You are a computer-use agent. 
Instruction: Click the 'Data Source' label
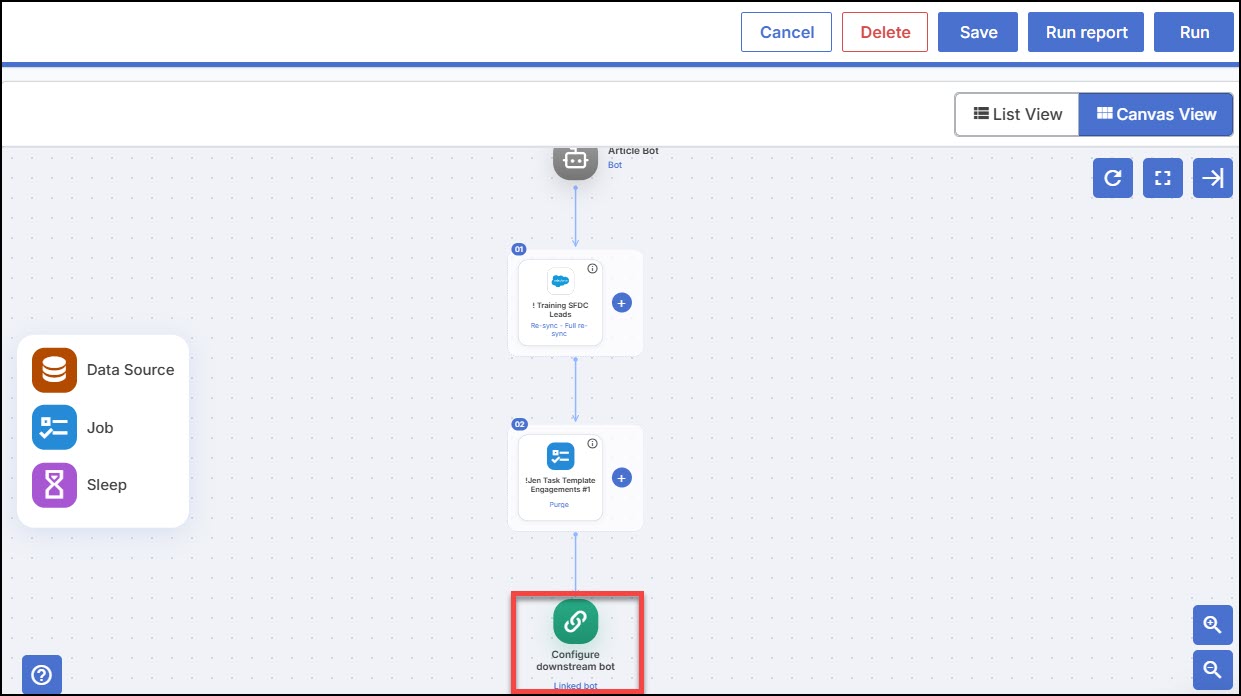click(x=130, y=370)
